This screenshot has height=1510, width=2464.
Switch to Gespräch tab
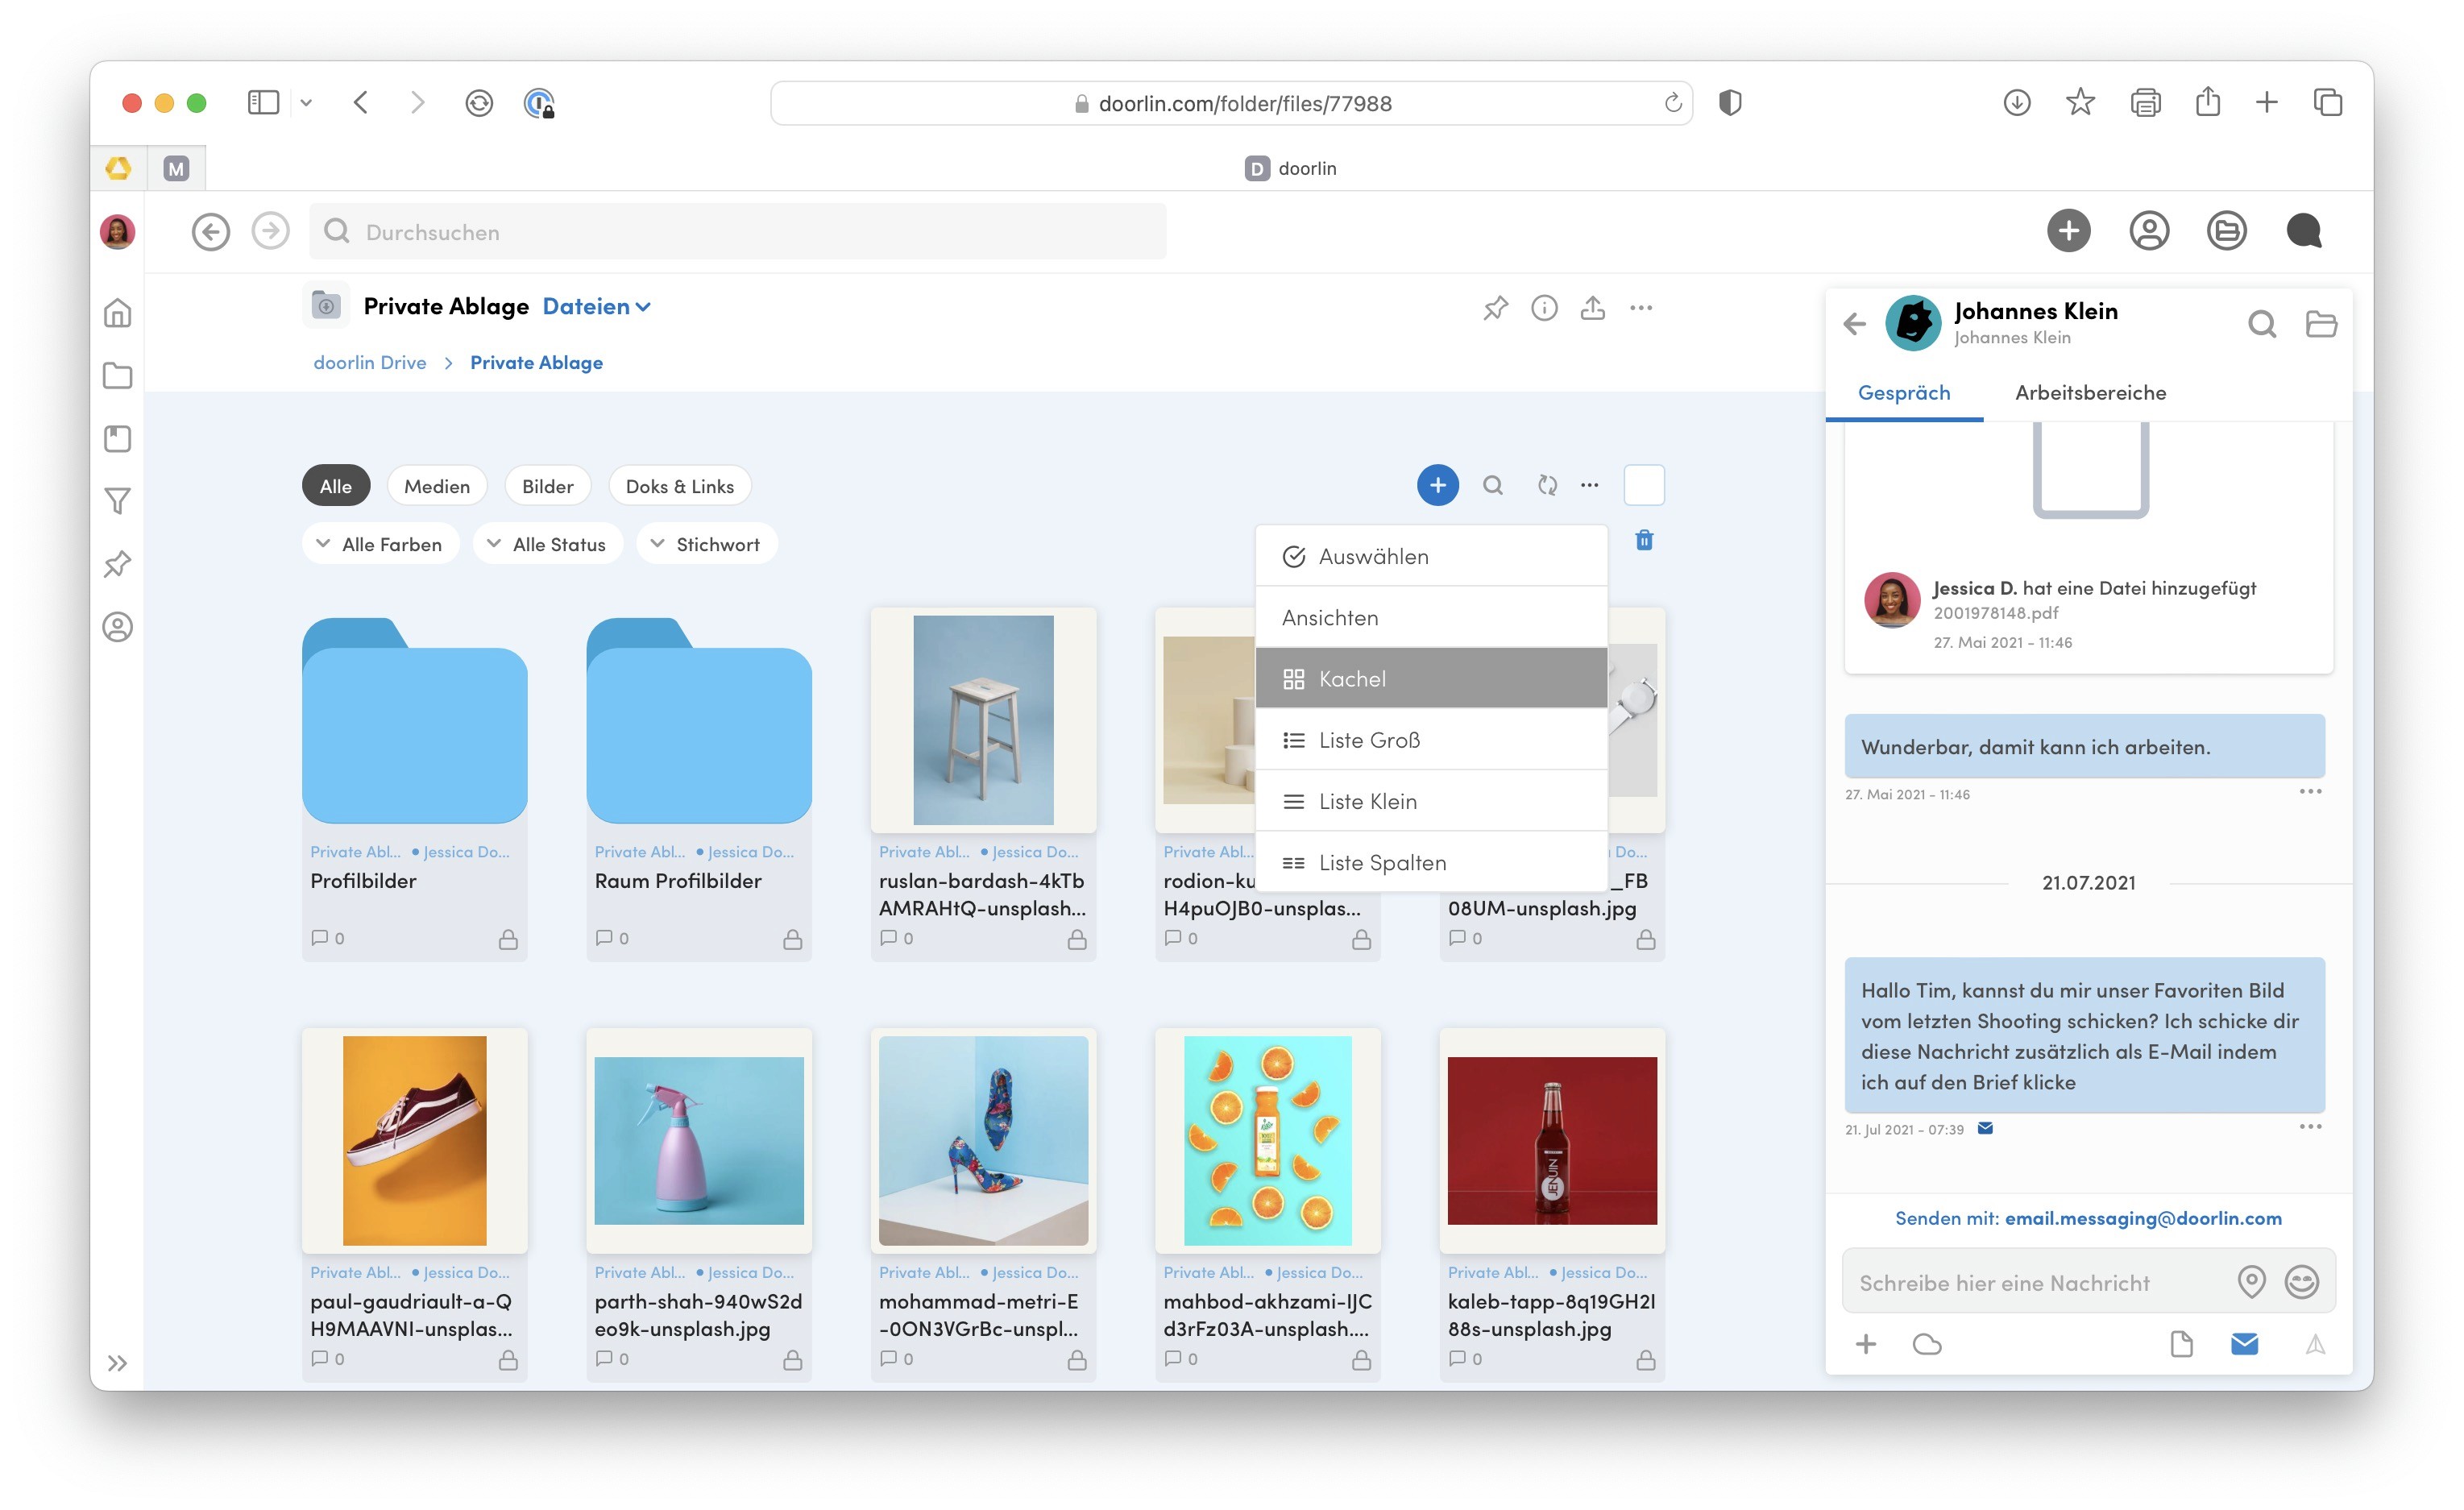coord(1904,393)
